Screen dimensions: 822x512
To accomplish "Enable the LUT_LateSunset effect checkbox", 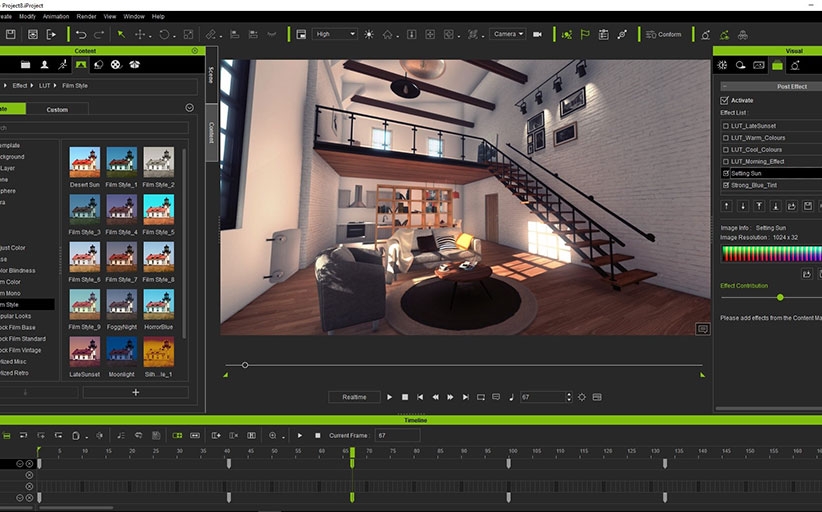I will click(x=725, y=126).
